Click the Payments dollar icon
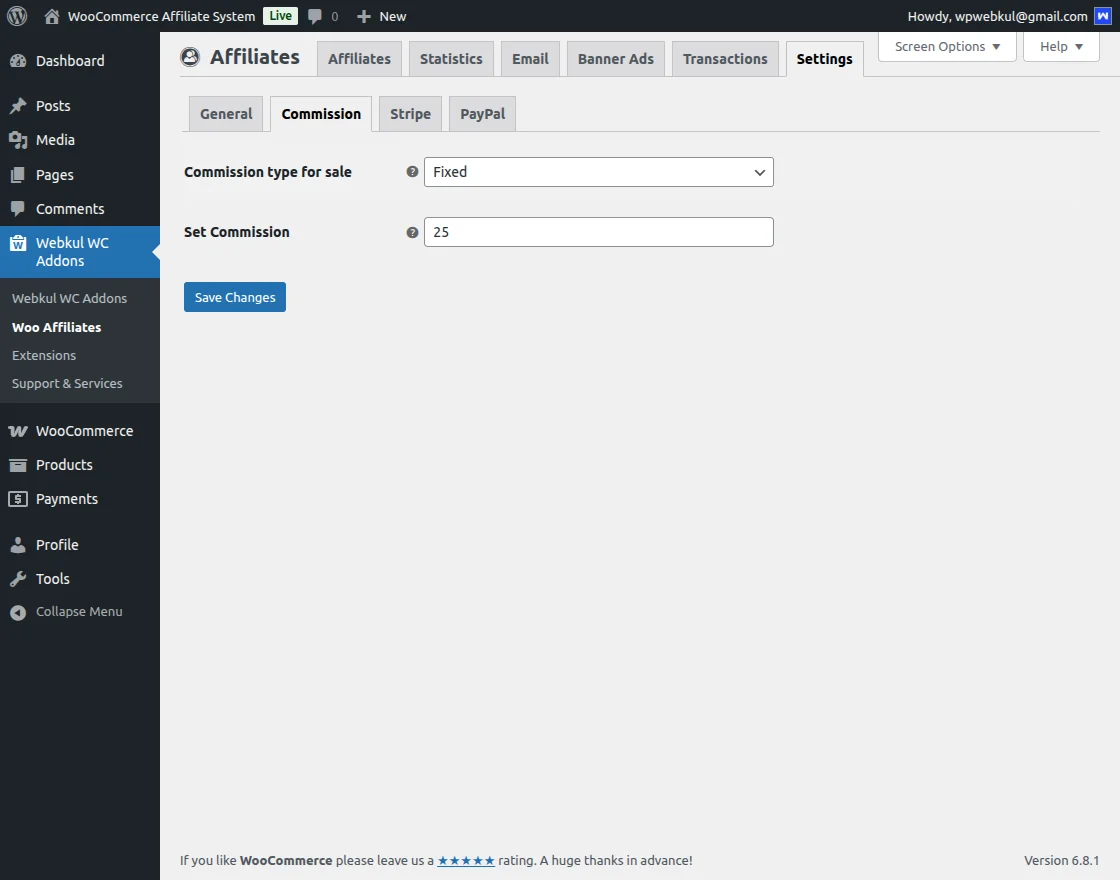The width and height of the screenshot is (1120, 880). [x=18, y=499]
